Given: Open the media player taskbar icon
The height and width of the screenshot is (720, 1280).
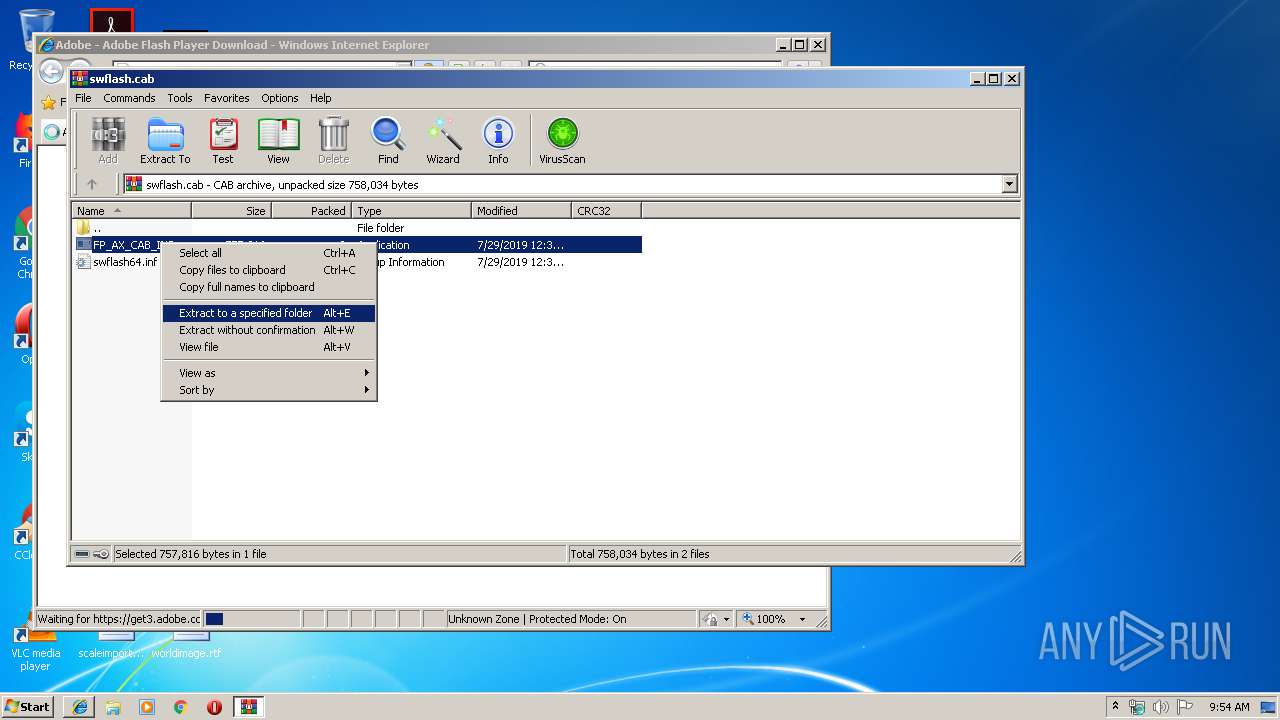Looking at the screenshot, I should (x=147, y=707).
